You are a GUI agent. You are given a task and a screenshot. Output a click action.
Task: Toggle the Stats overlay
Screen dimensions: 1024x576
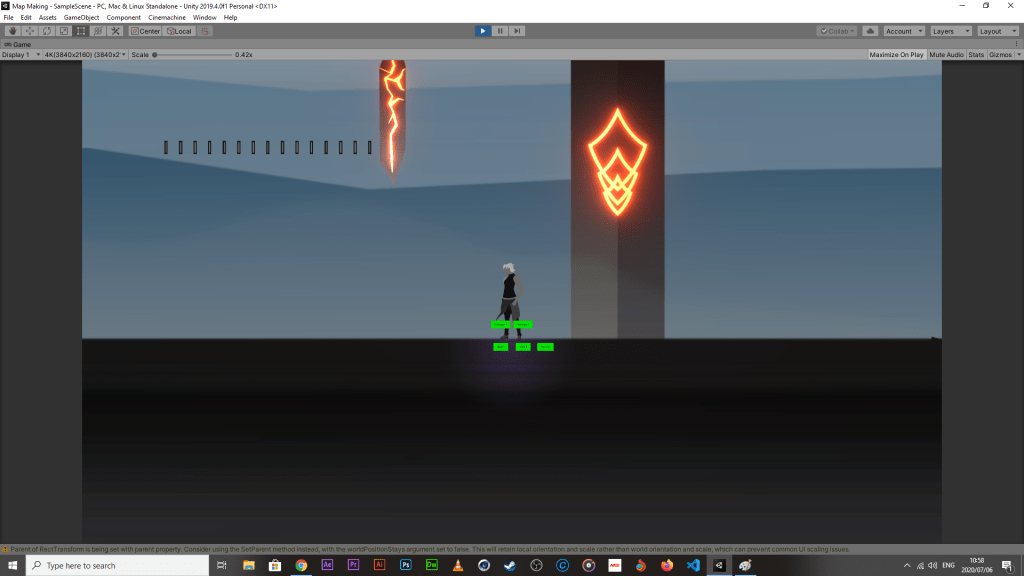976,55
